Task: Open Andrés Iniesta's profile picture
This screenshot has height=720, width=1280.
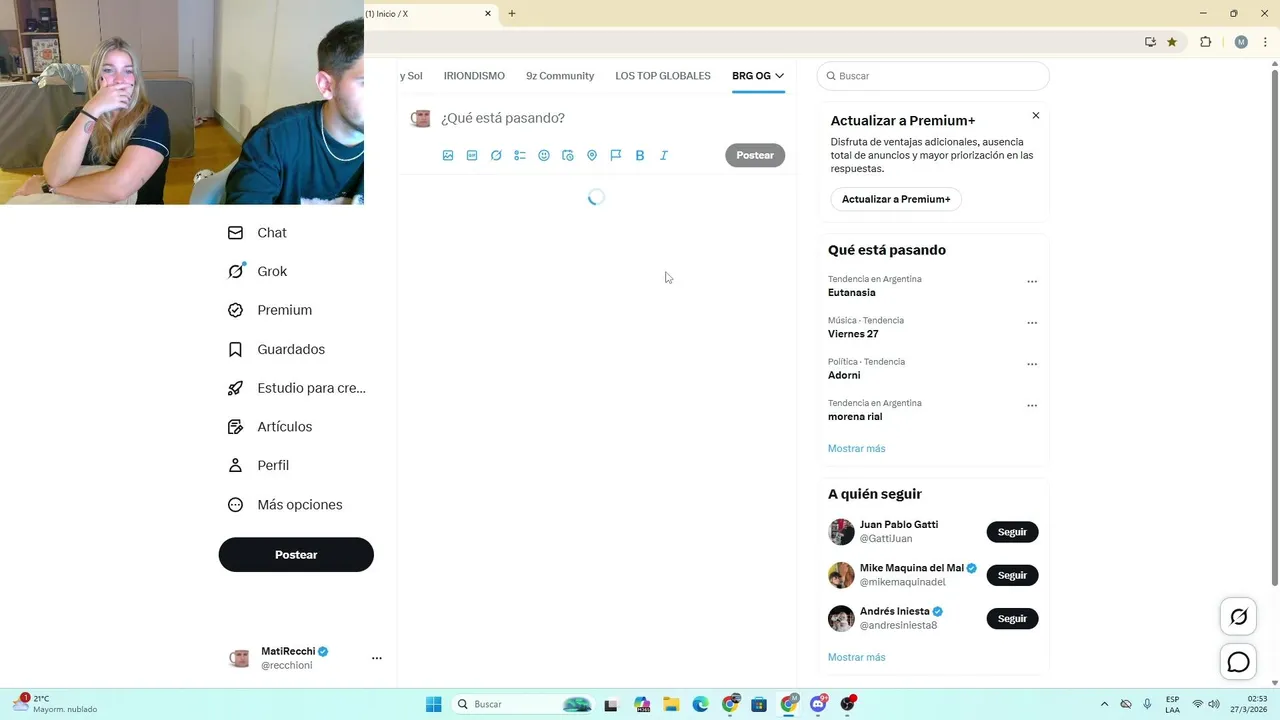Action: point(841,618)
